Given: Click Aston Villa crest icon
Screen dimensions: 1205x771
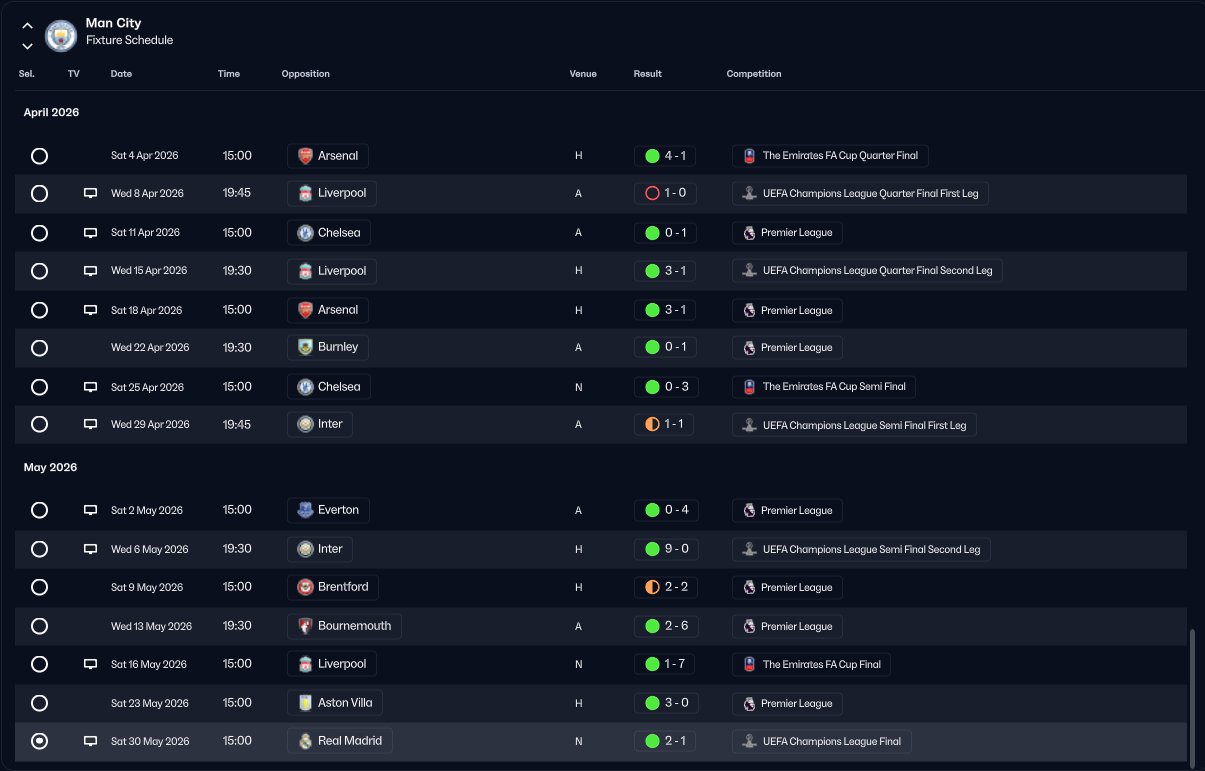Looking at the screenshot, I should 305,703.
